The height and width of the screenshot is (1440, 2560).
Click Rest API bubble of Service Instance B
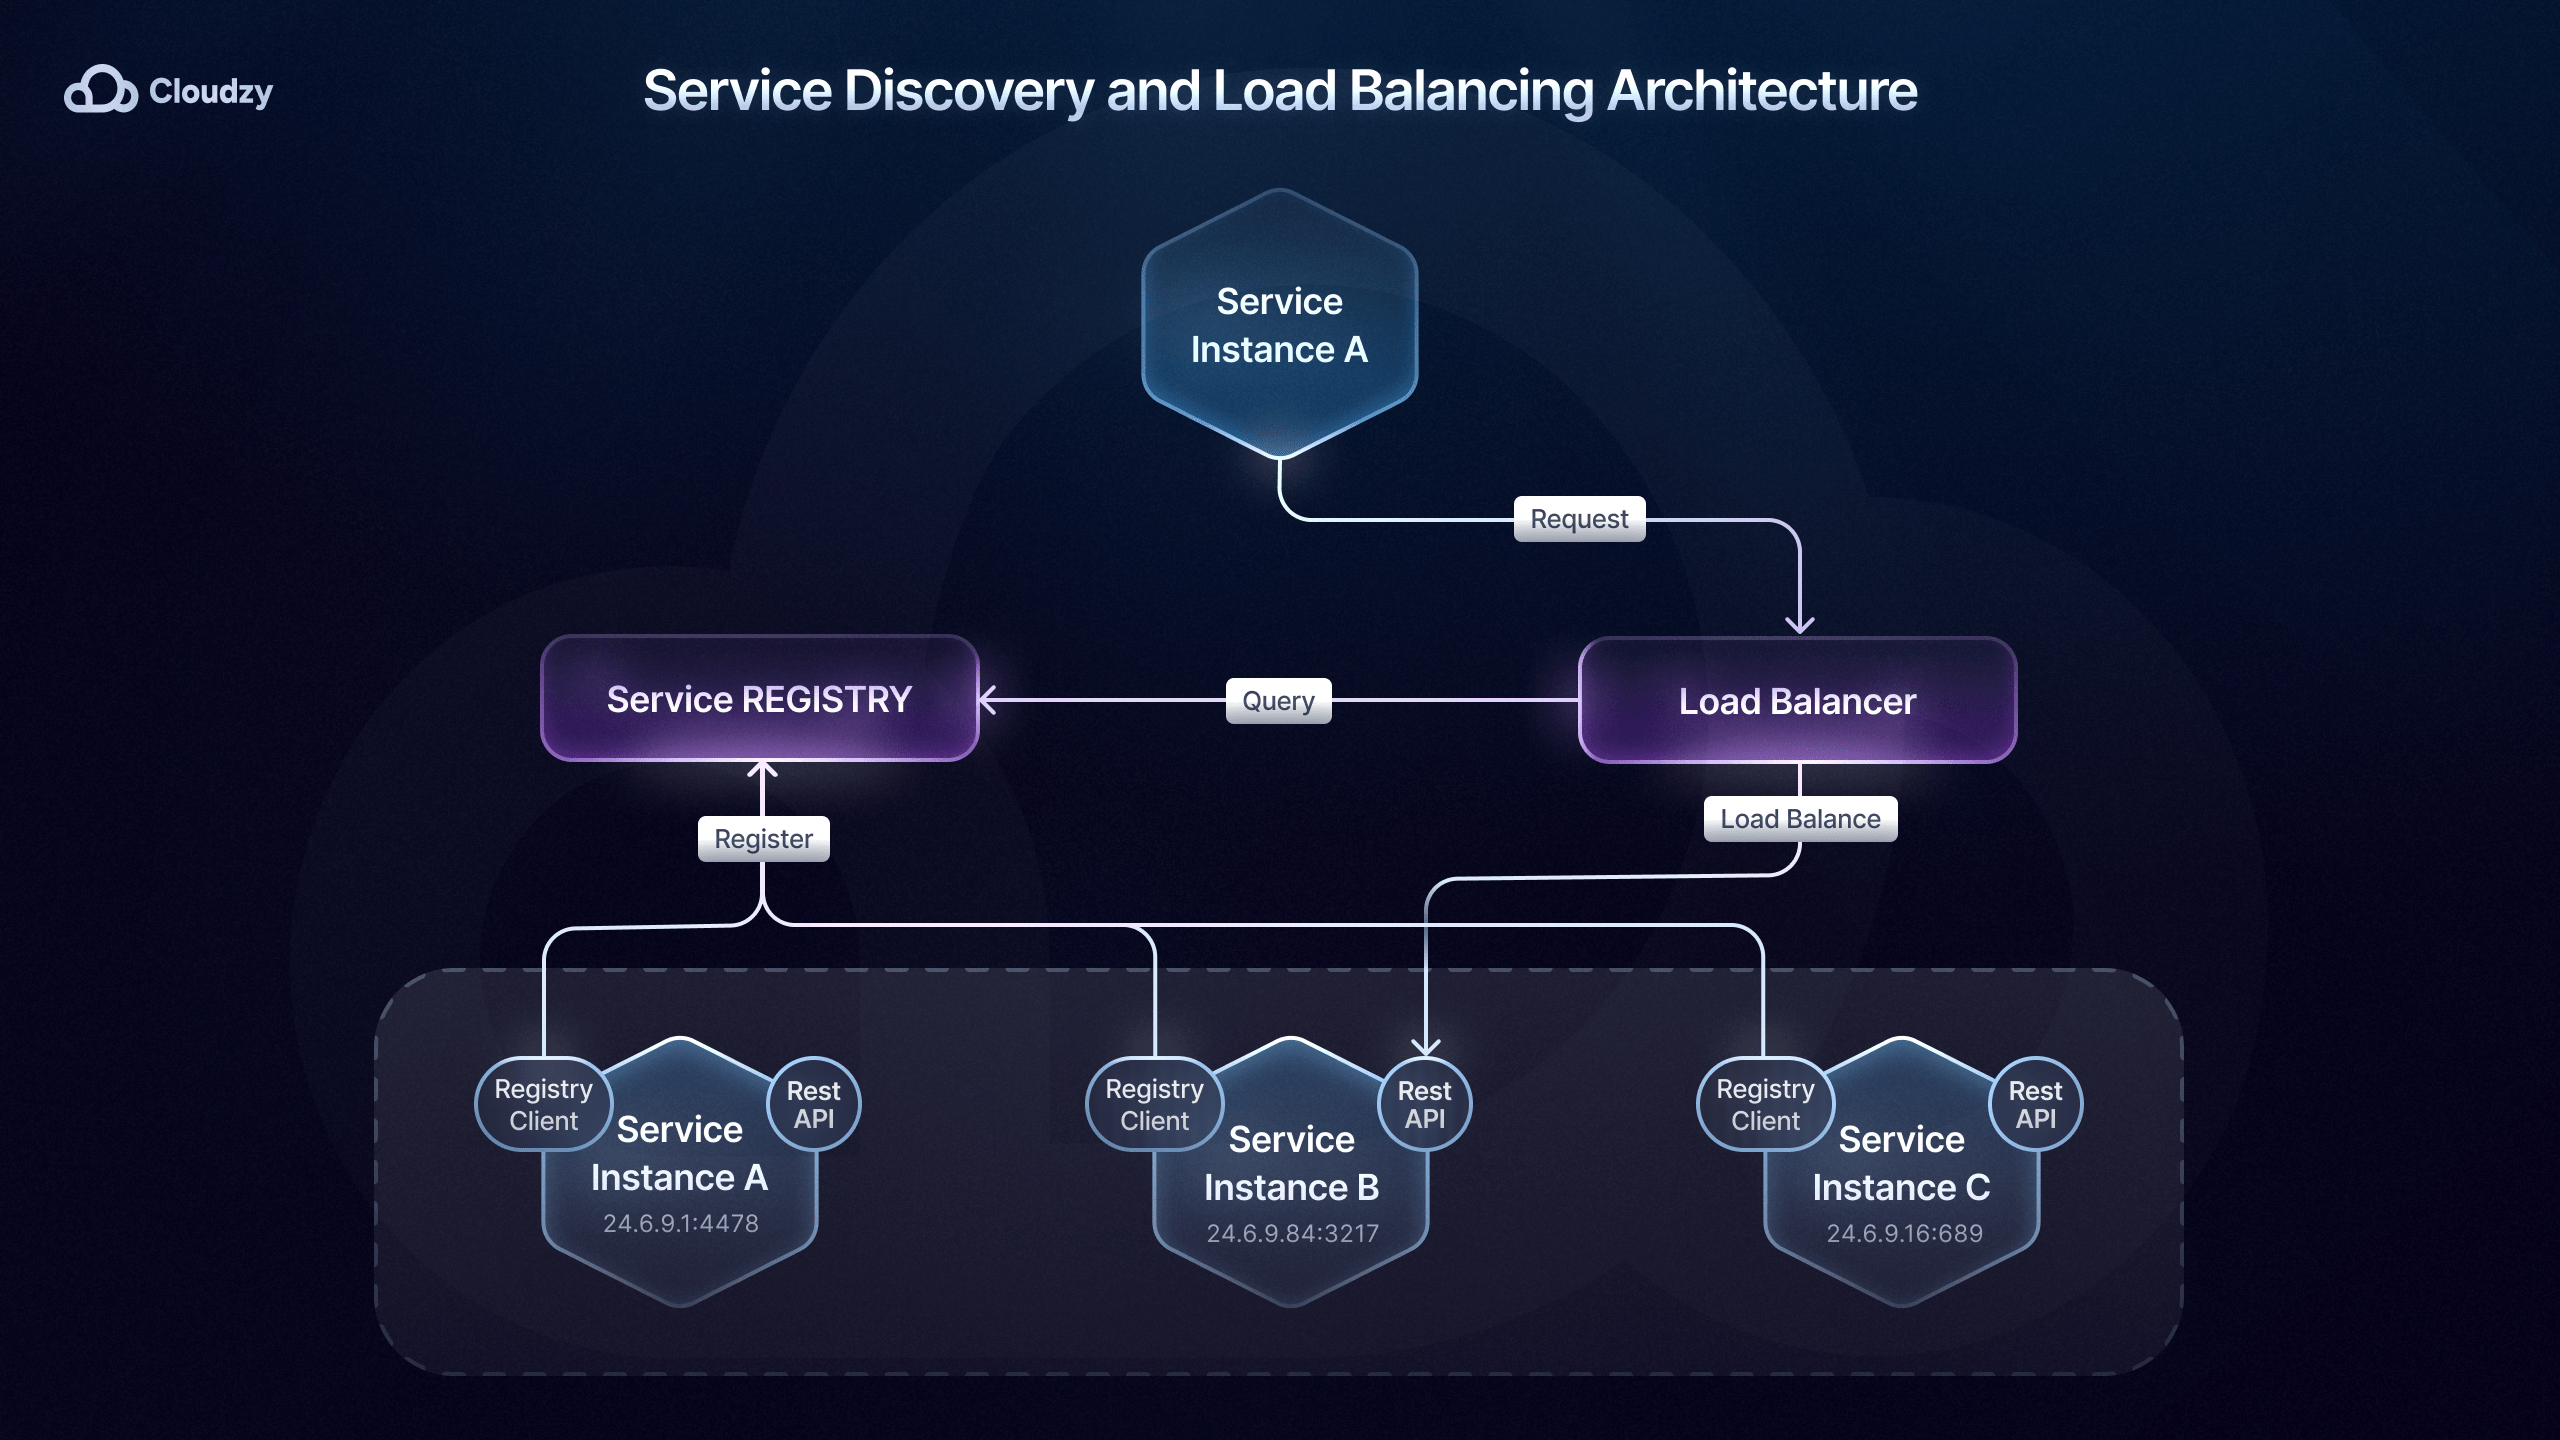point(1425,1104)
